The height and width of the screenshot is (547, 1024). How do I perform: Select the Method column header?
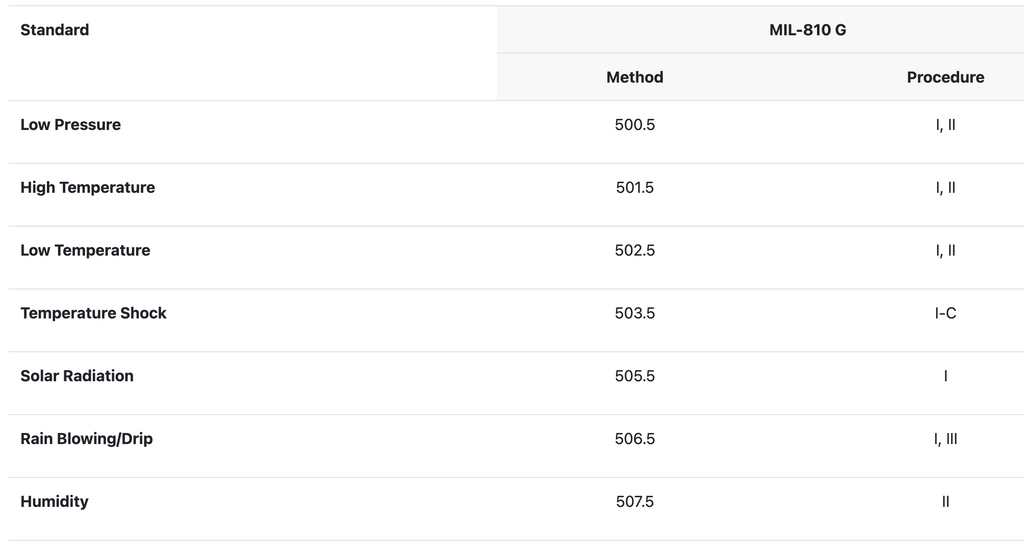(x=634, y=77)
